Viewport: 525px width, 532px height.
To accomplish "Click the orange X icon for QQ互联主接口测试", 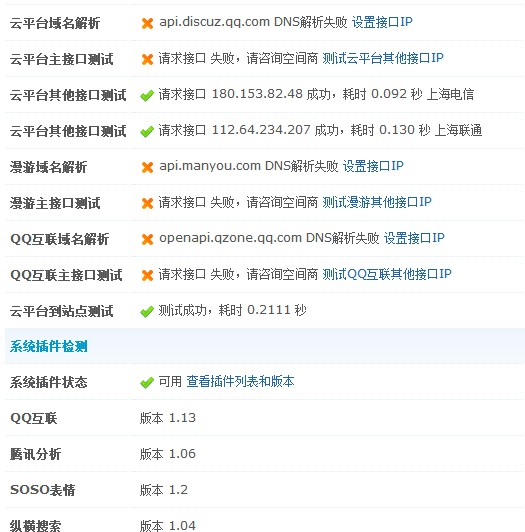I will (x=147, y=275).
